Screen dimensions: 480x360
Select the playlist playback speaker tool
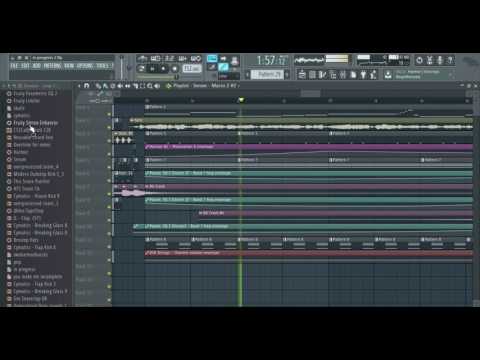click(x=157, y=86)
